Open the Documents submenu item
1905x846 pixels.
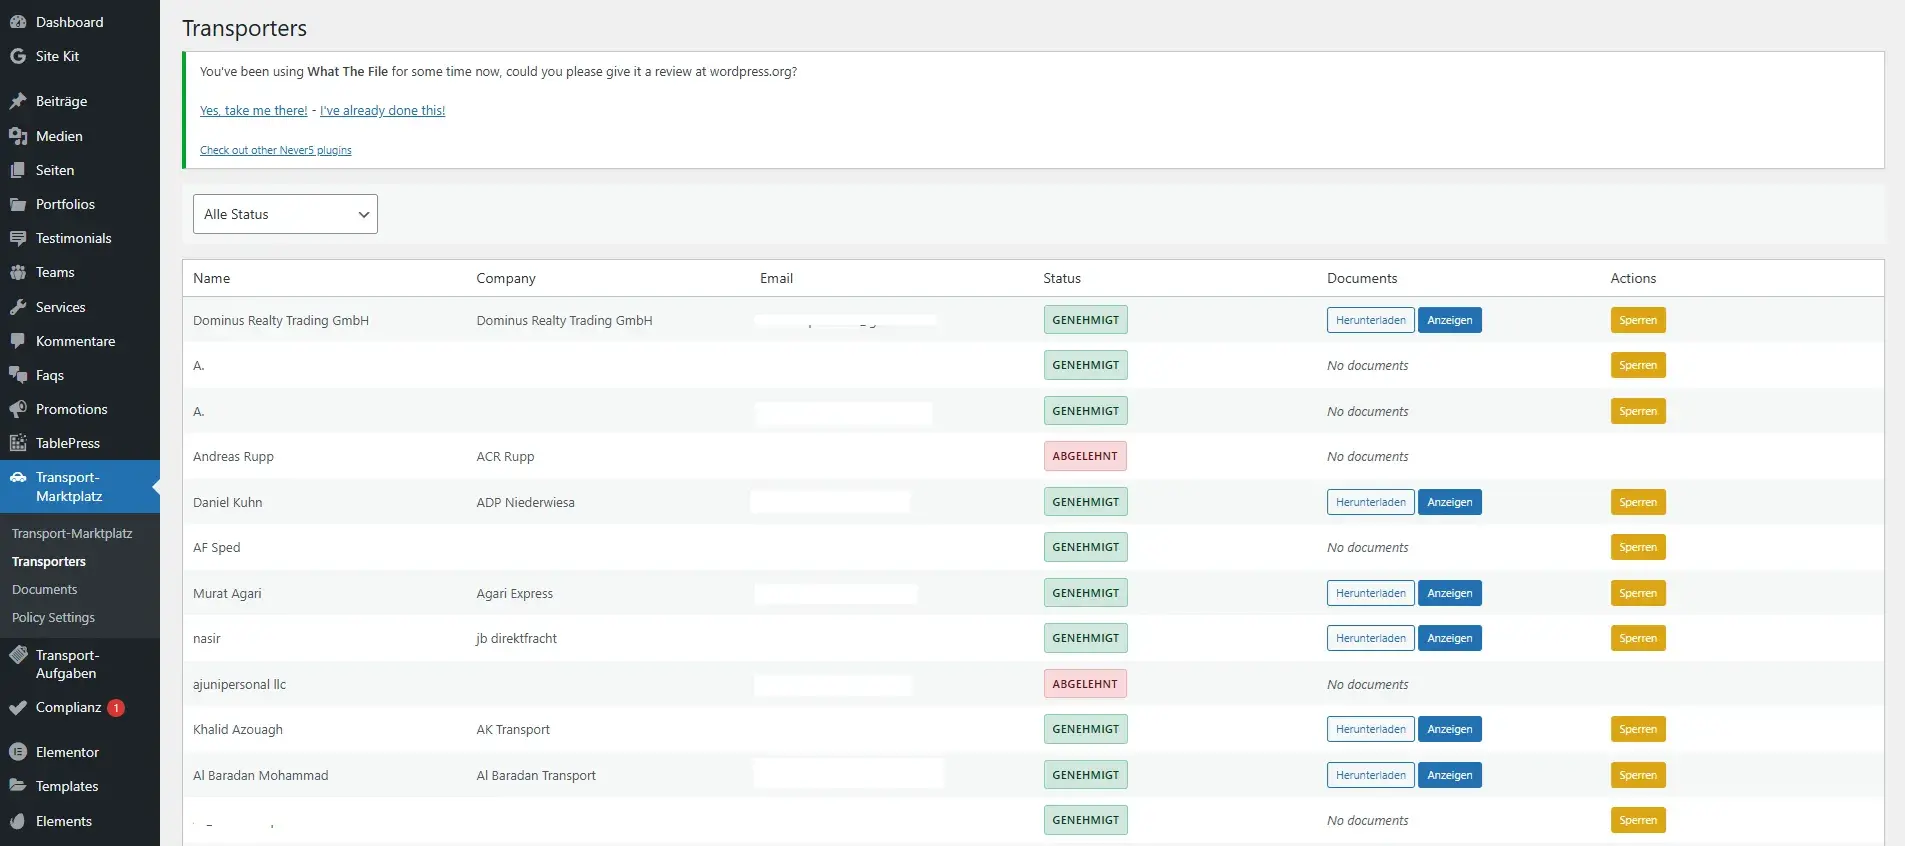click(44, 590)
